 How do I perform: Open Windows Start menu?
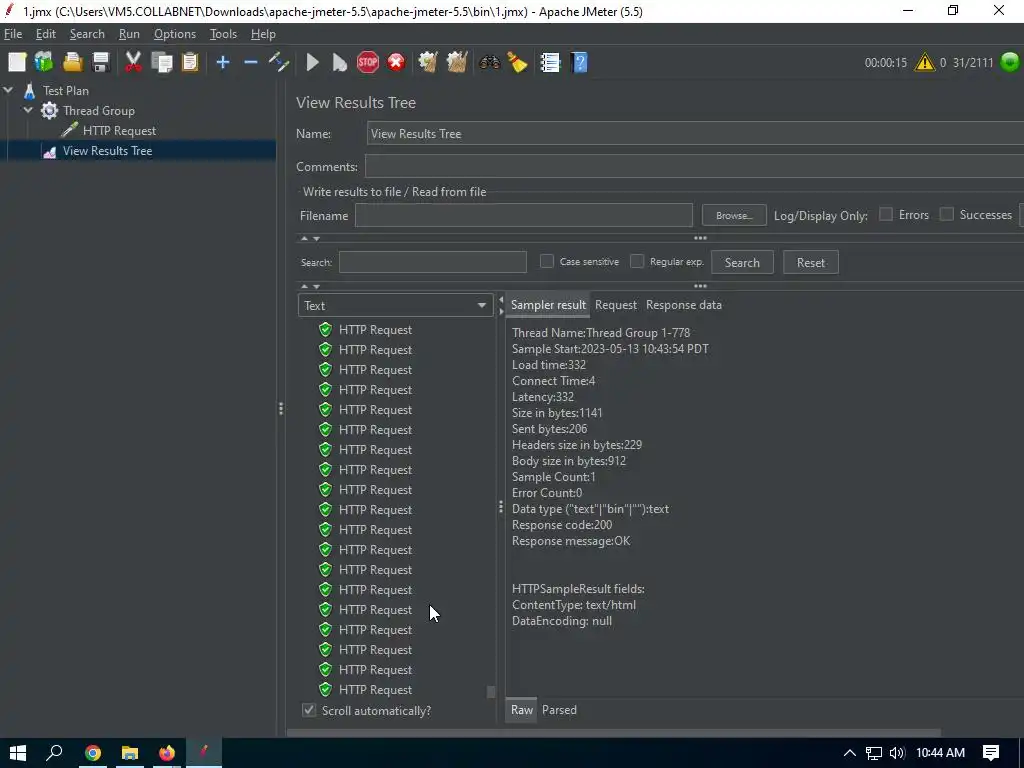tap(18, 753)
